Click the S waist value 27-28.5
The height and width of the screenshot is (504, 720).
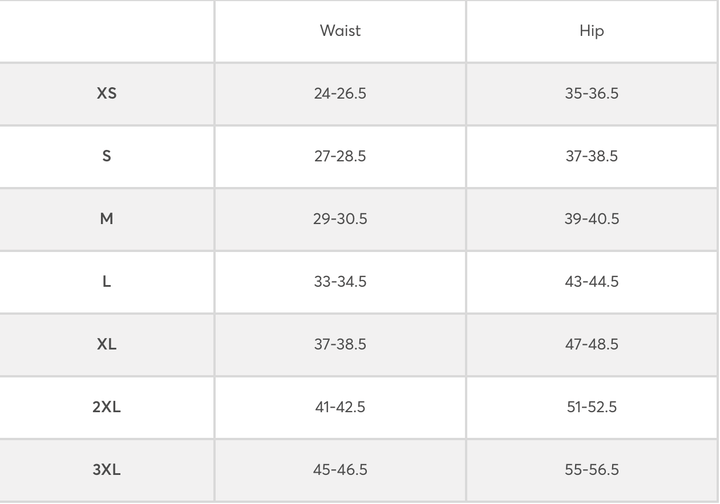[x=340, y=156]
